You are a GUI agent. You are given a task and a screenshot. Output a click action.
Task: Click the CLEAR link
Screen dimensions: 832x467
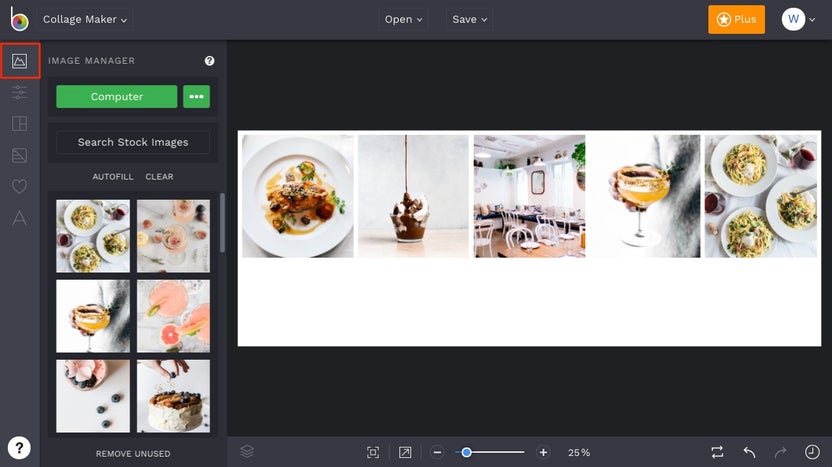(x=159, y=177)
